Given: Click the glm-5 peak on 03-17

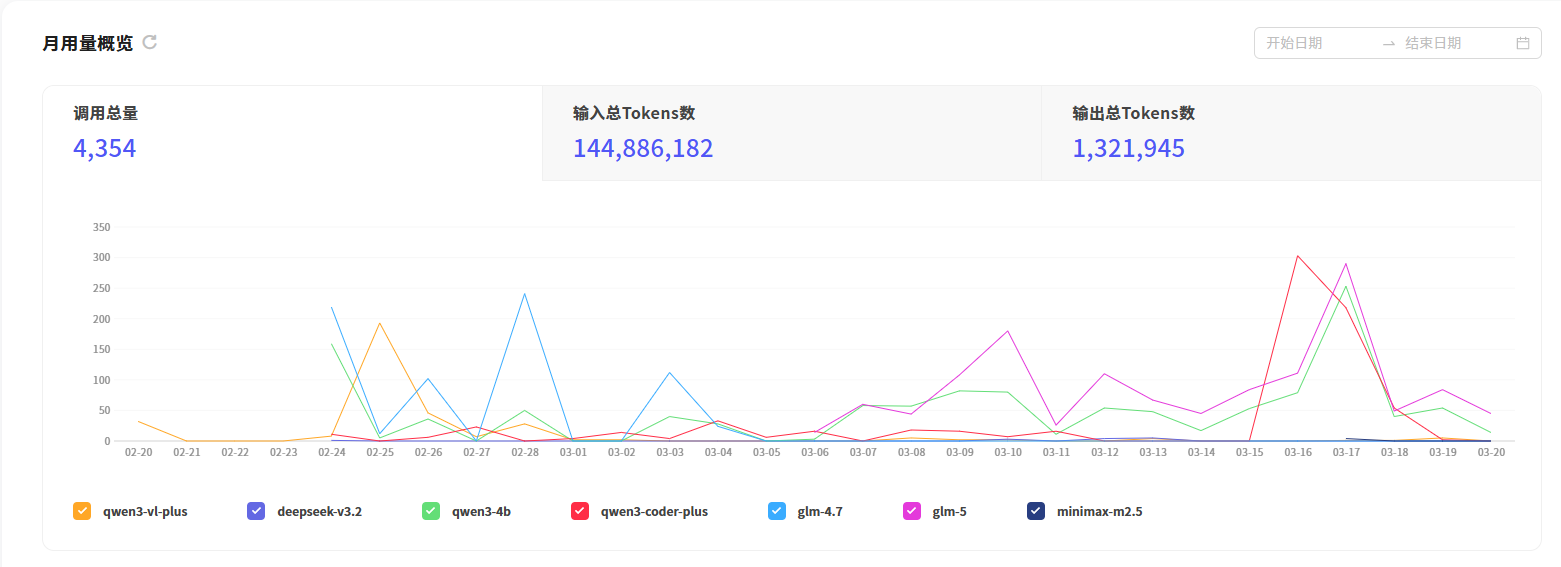Looking at the screenshot, I should coord(1346,264).
